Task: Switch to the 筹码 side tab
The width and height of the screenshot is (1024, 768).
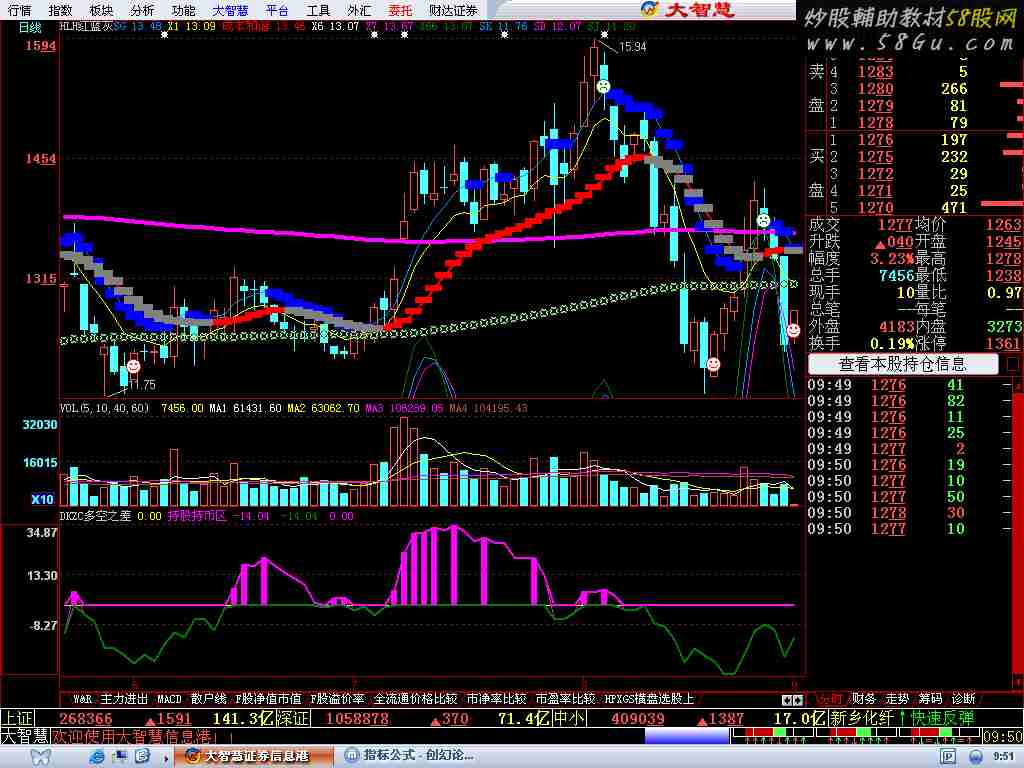Action: coord(931,699)
